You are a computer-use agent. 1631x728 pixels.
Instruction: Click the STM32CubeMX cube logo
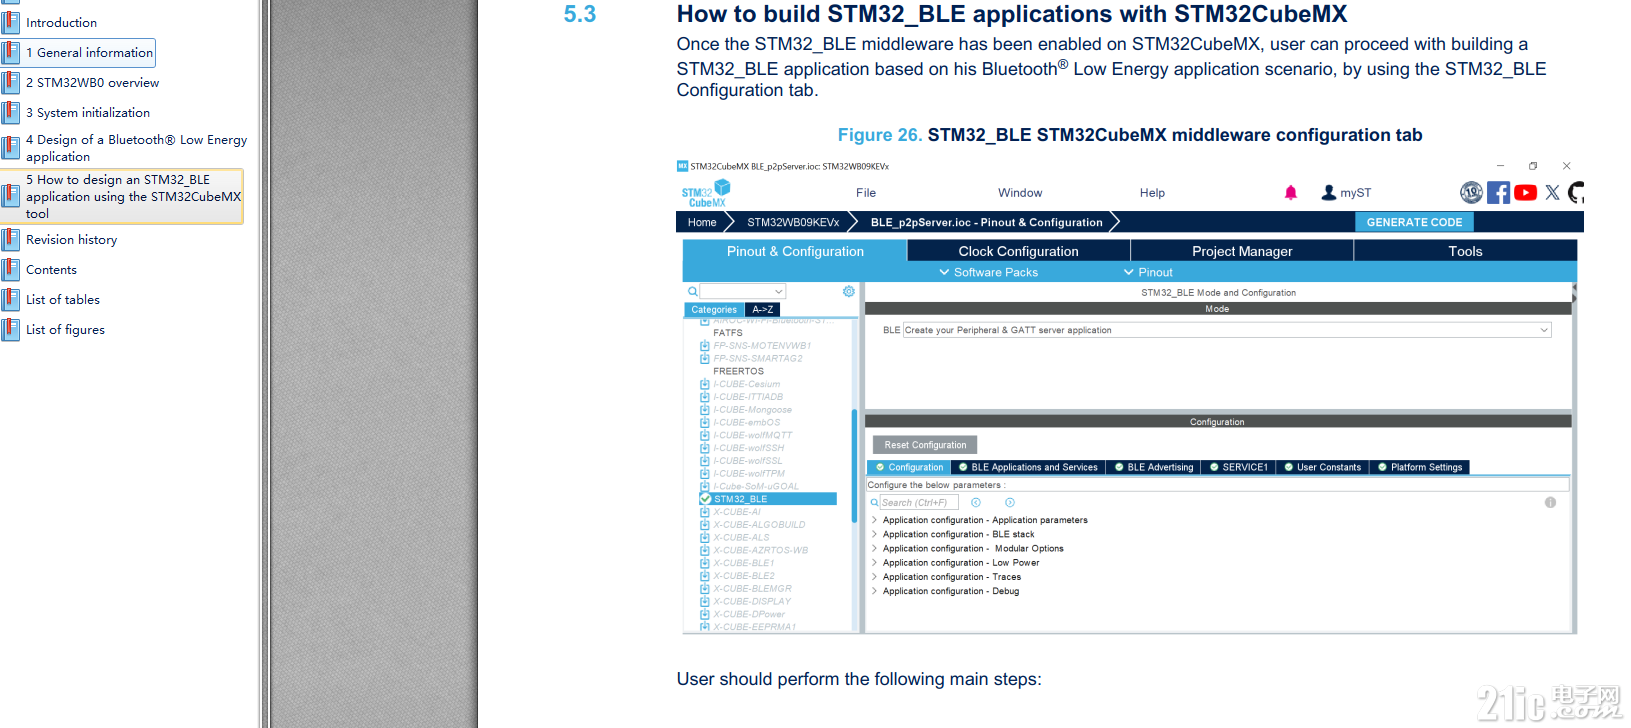click(x=707, y=193)
